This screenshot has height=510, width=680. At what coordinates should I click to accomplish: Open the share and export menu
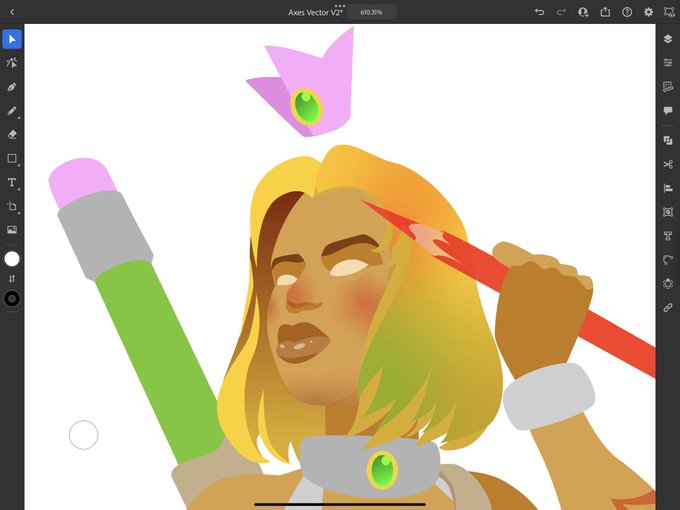(605, 12)
